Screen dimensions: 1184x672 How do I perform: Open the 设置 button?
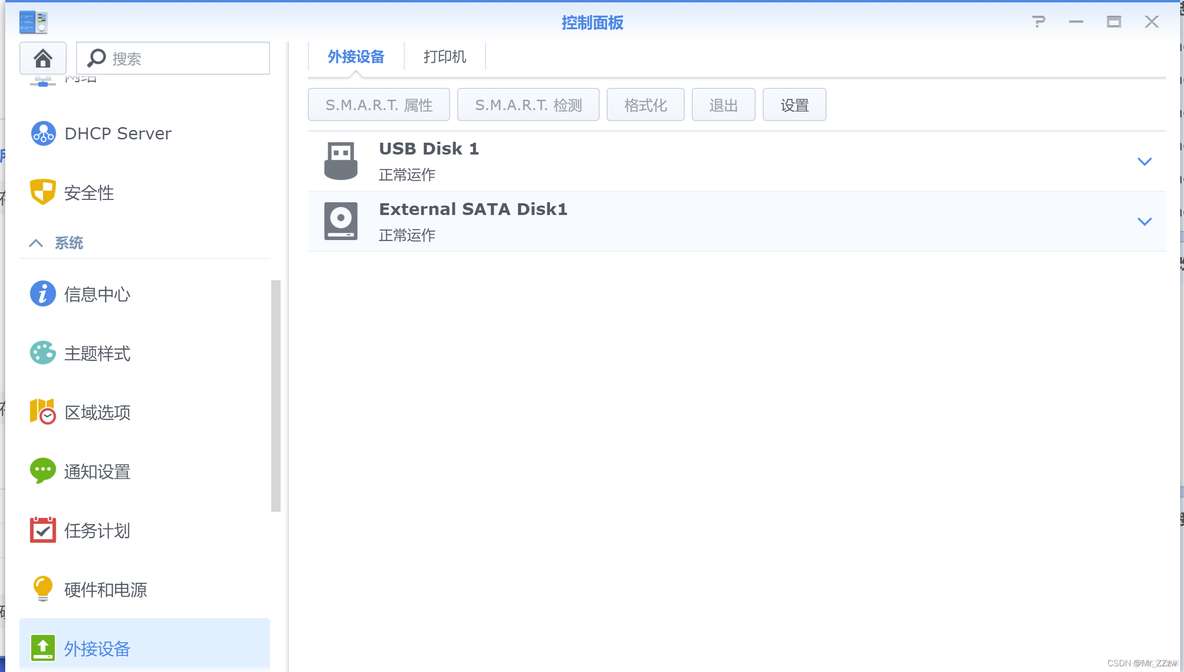[x=794, y=105]
